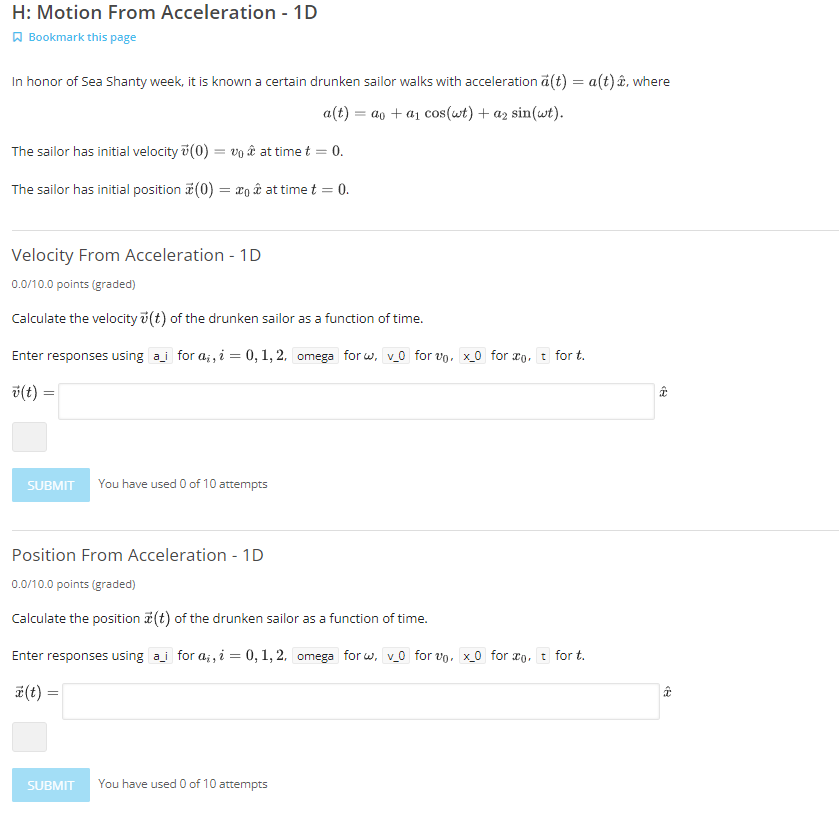Click the v_0 code chip in position instructions

(x=395, y=655)
